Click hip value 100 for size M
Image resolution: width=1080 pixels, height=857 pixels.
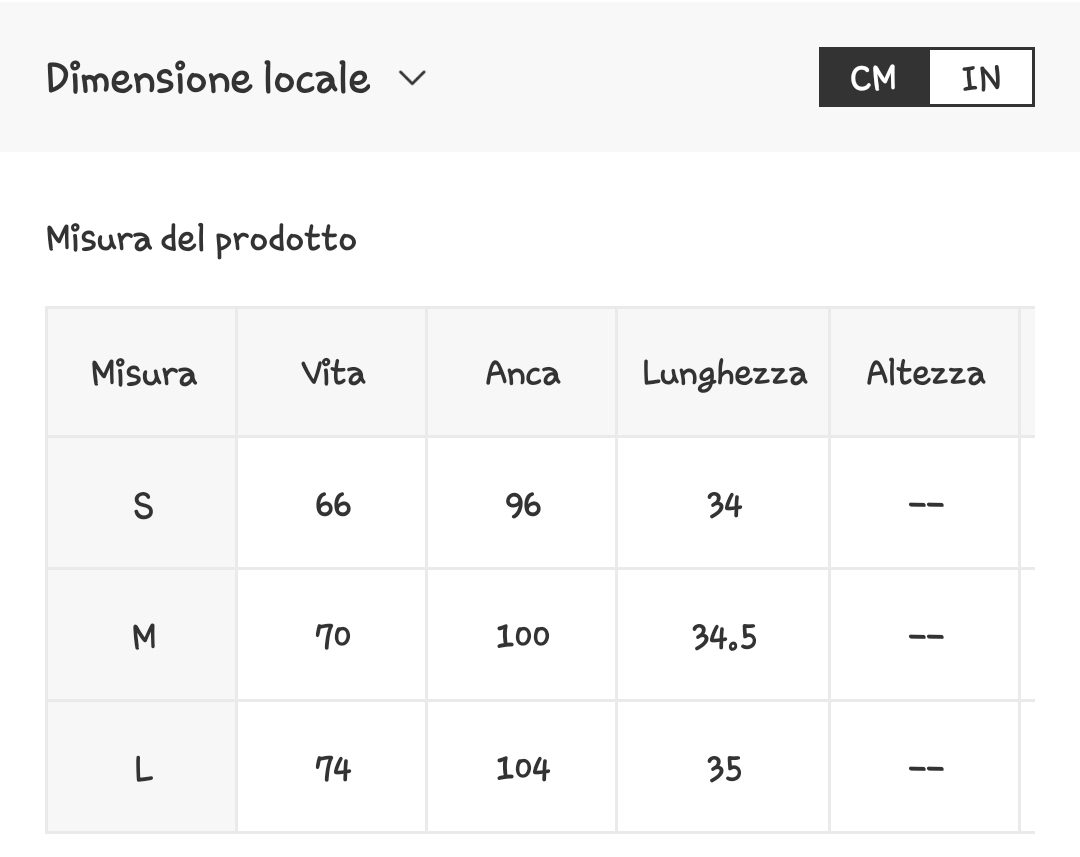coord(522,637)
